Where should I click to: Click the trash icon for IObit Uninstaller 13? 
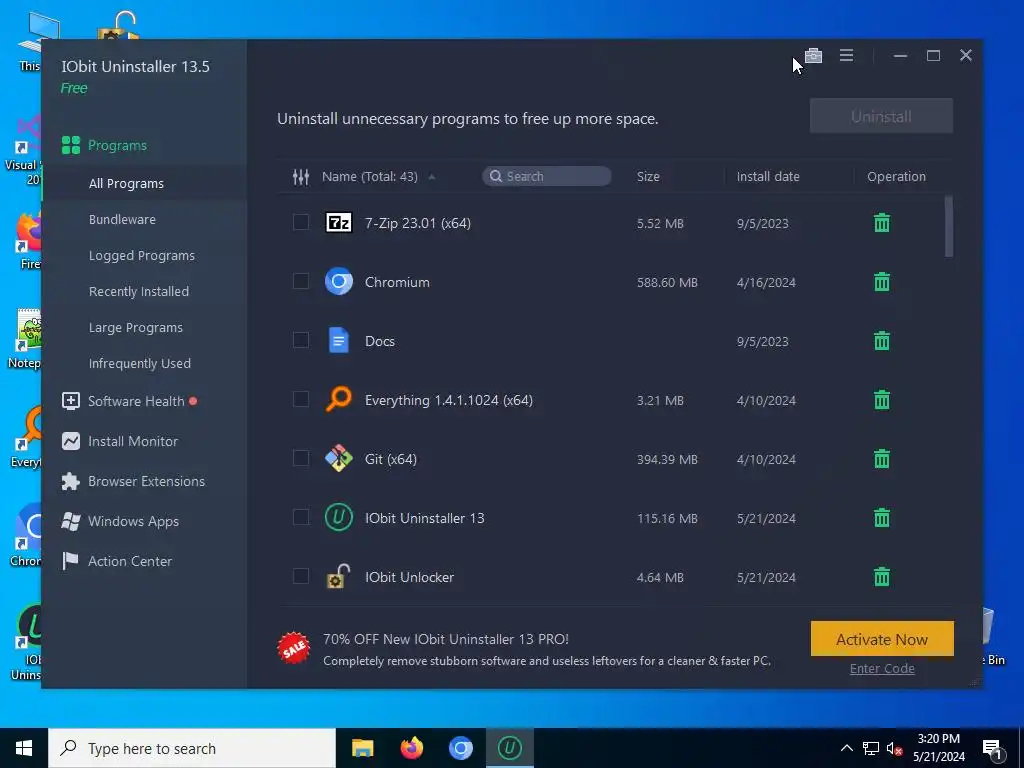pyautogui.click(x=882, y=518)
